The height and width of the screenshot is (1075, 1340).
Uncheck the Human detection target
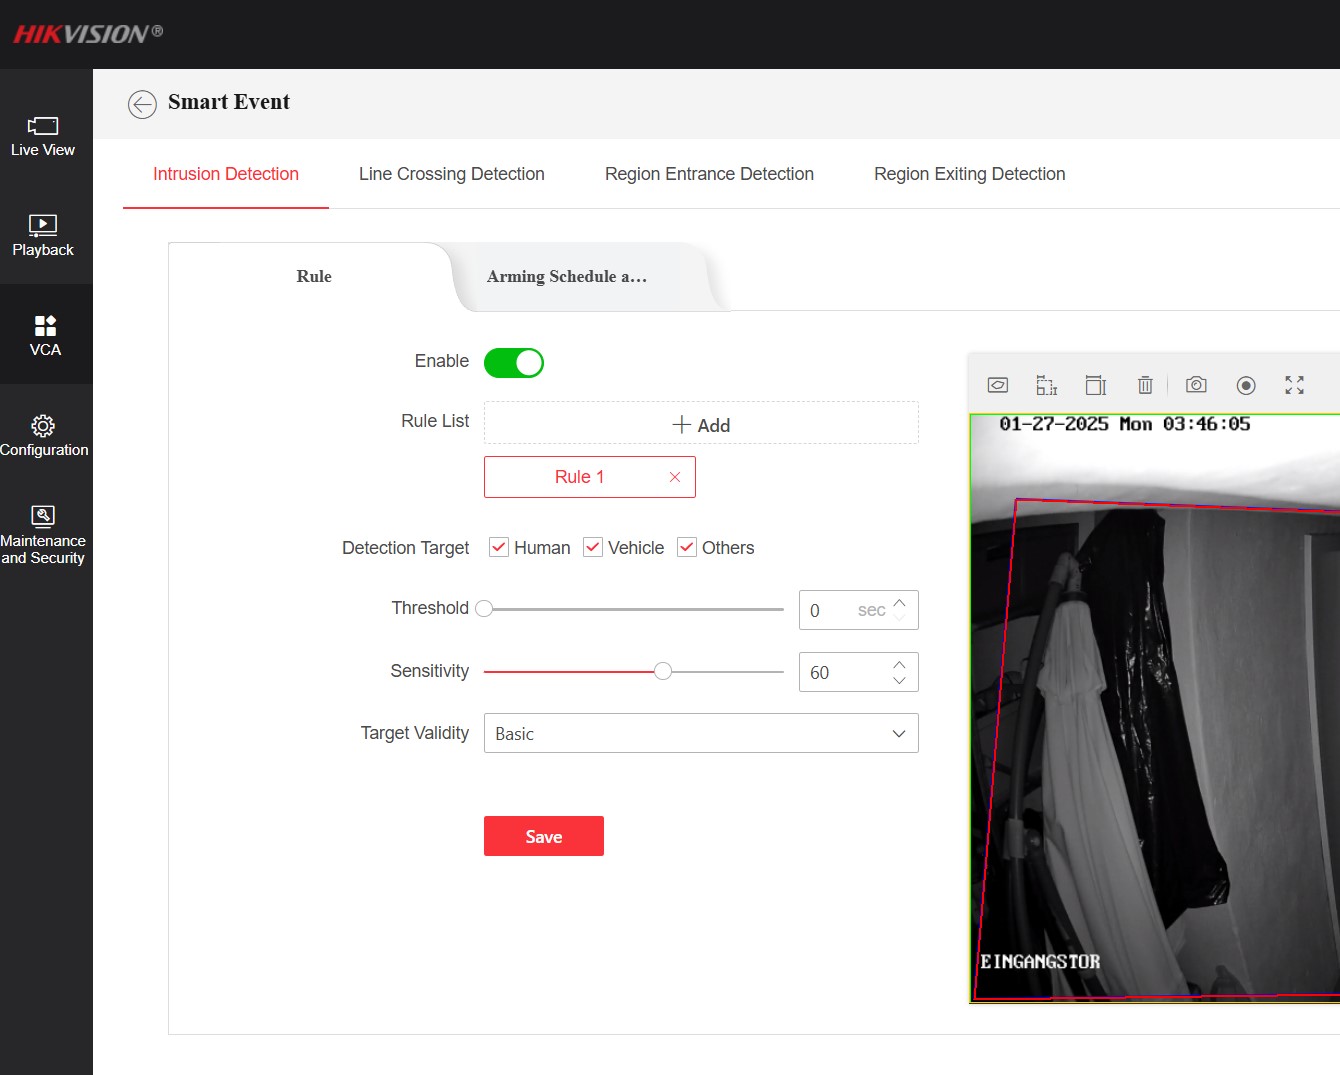click(x=499, y=547)
